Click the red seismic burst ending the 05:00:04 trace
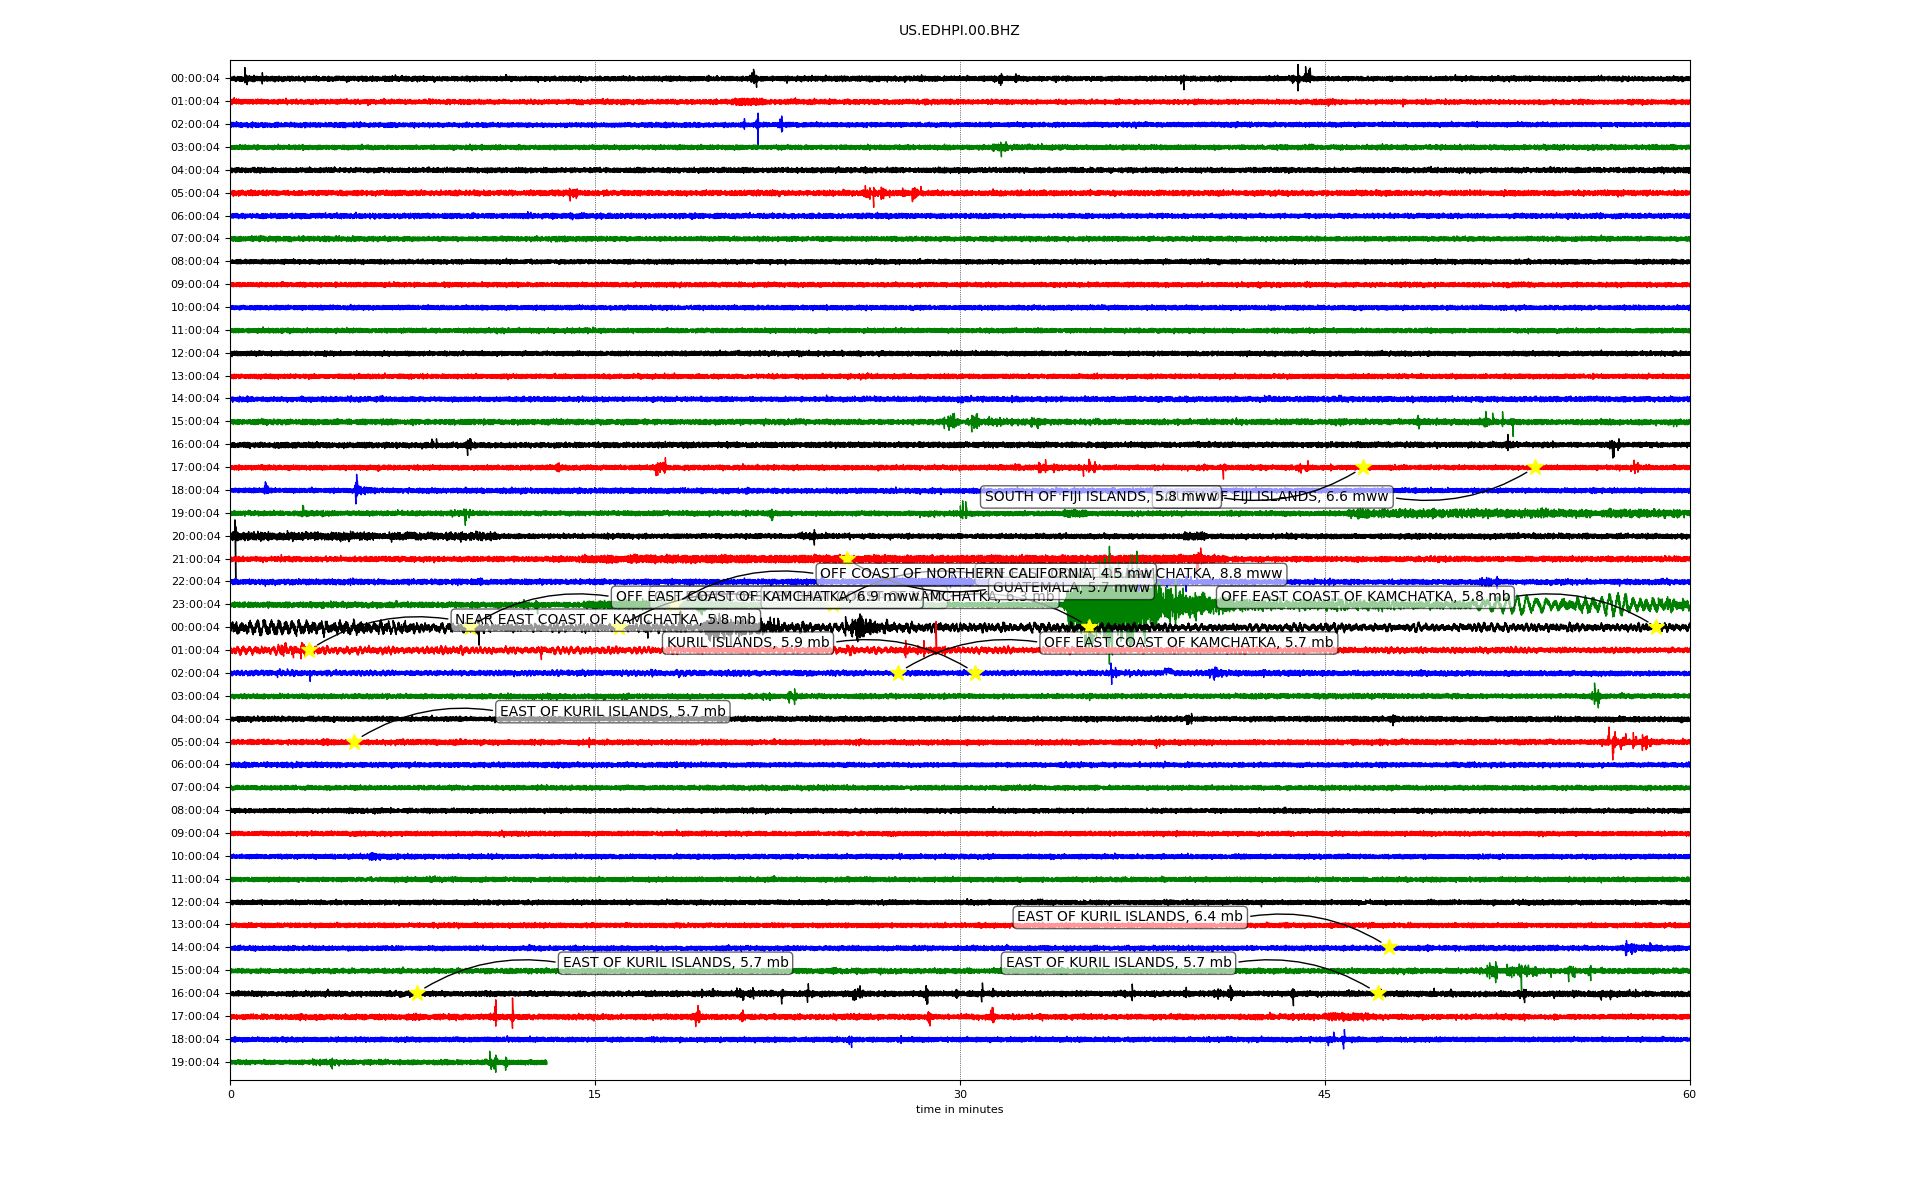This screenshot has width=1920, height=1200. click(1627, 742)
